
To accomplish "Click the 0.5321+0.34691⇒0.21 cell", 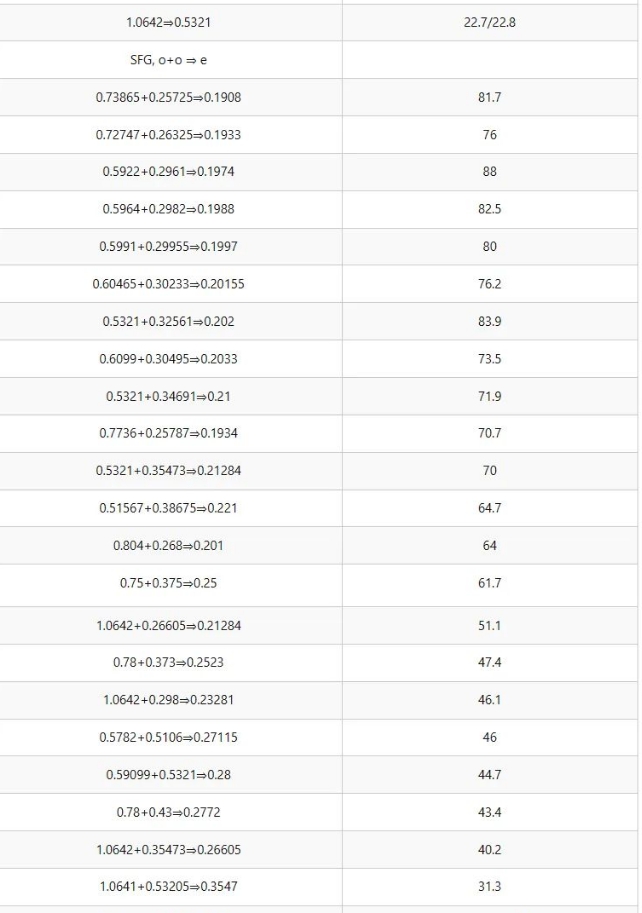I will coord(168,396).
